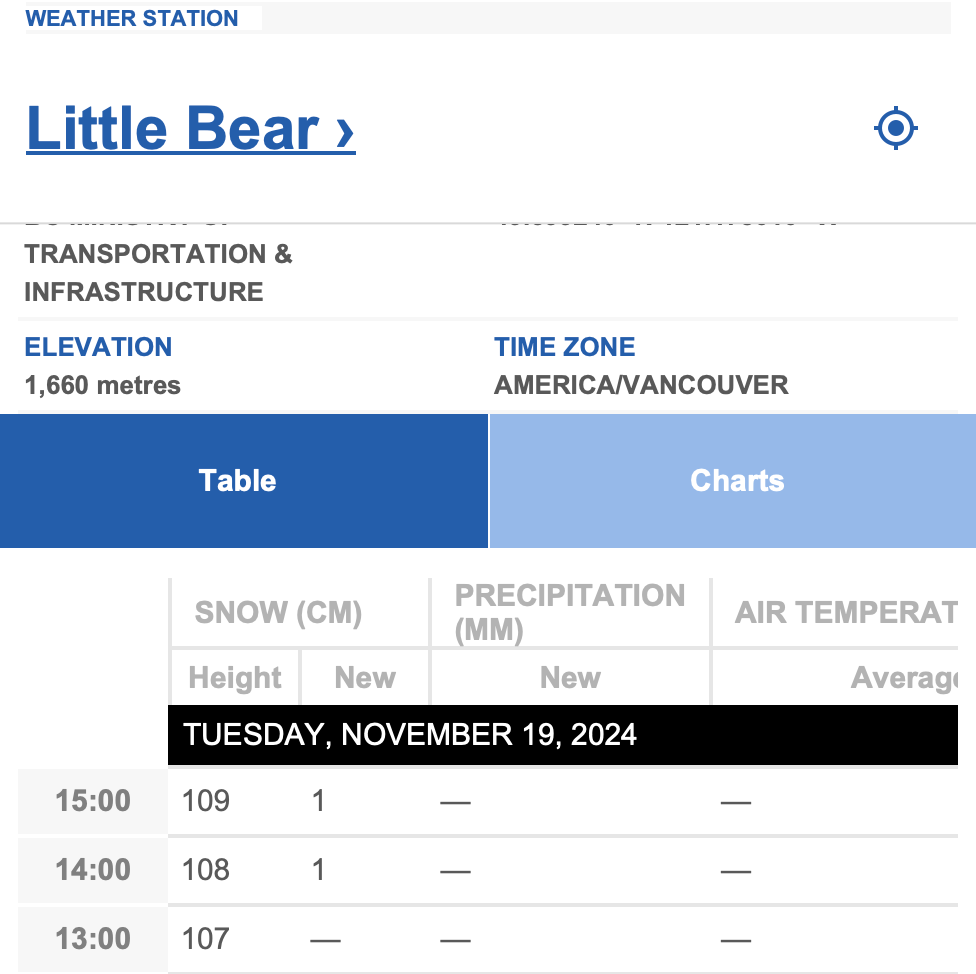The width and height of the screenshot is (976, 974).
Task: Click the America/Vancouver time zone text
Action: coord(641,385)
